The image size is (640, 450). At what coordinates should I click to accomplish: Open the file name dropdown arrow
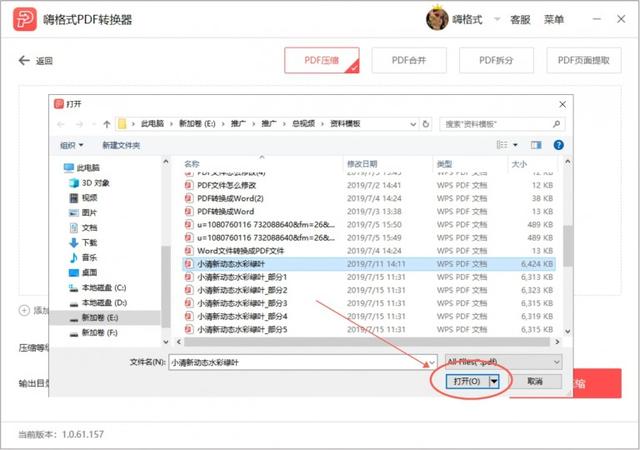tap(432, 362)
